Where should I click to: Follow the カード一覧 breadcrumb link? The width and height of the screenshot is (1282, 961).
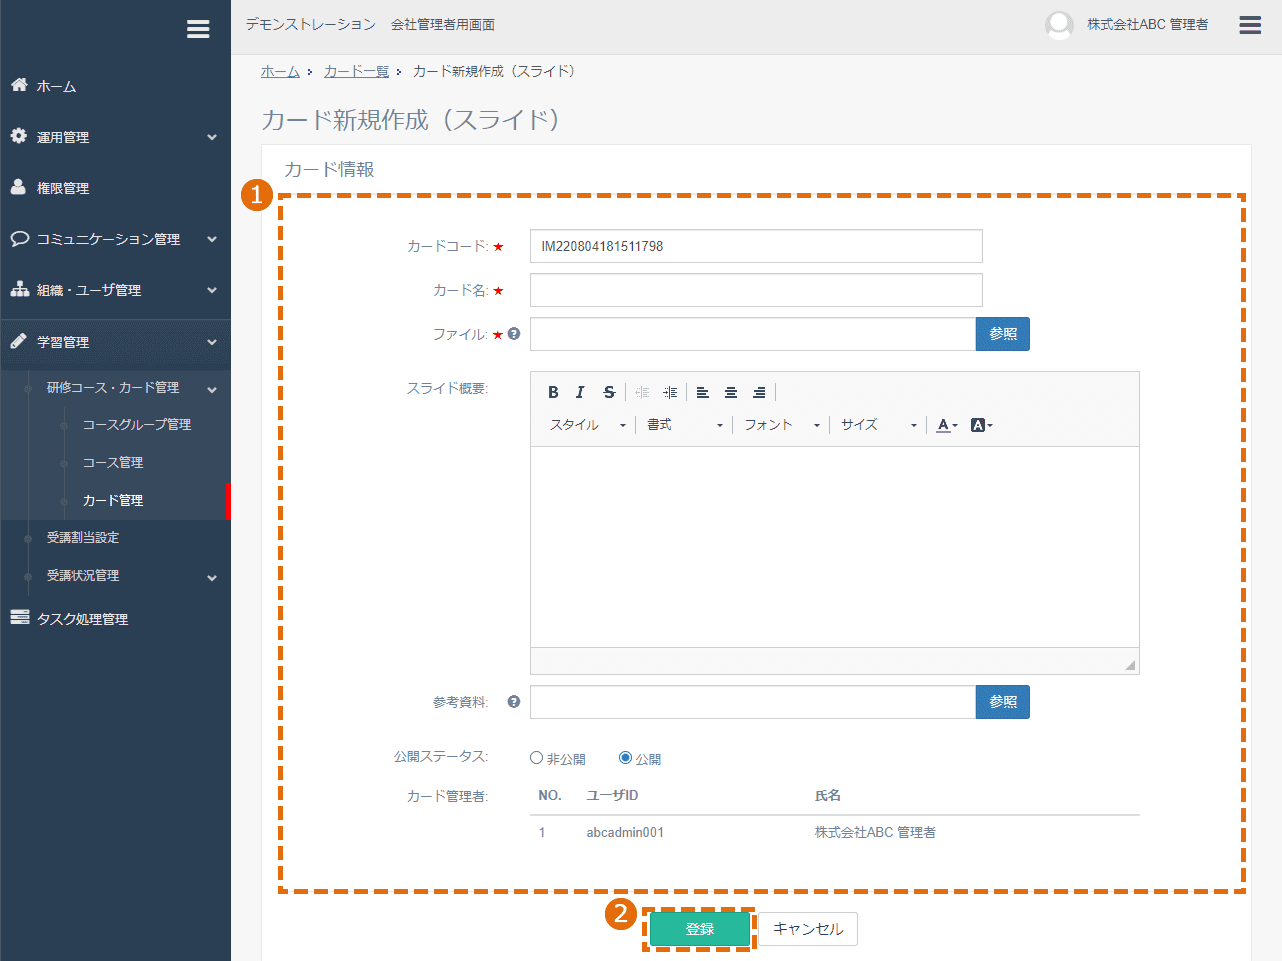pos(356,71)
